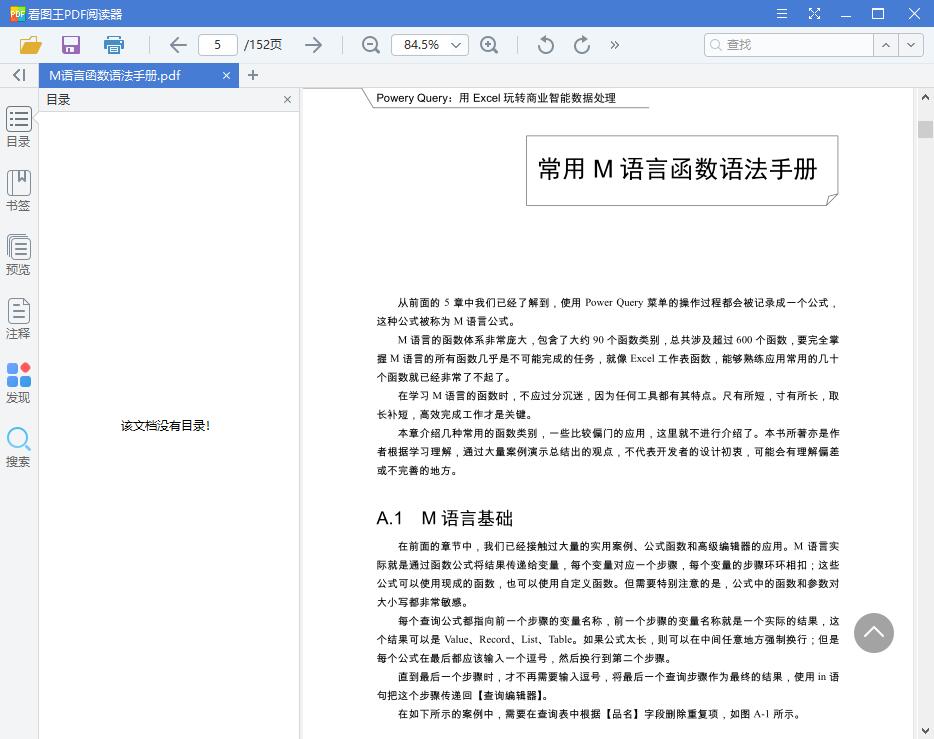Toggle fullscreen mode from the title bar

coord(815,13)
